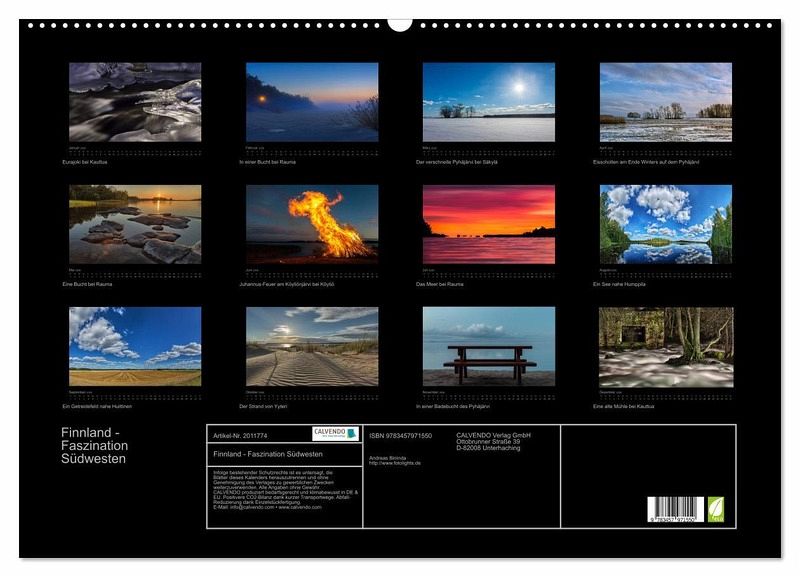Open the Johannus-Feuer bonfire photo
Viewport: 800px width, 577px height.
tap(312, 224)
